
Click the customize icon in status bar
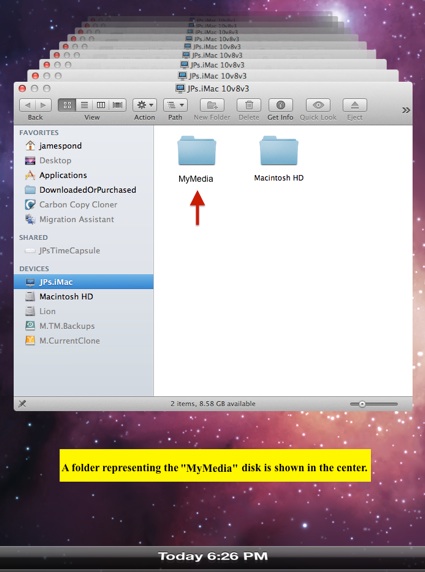22,403
